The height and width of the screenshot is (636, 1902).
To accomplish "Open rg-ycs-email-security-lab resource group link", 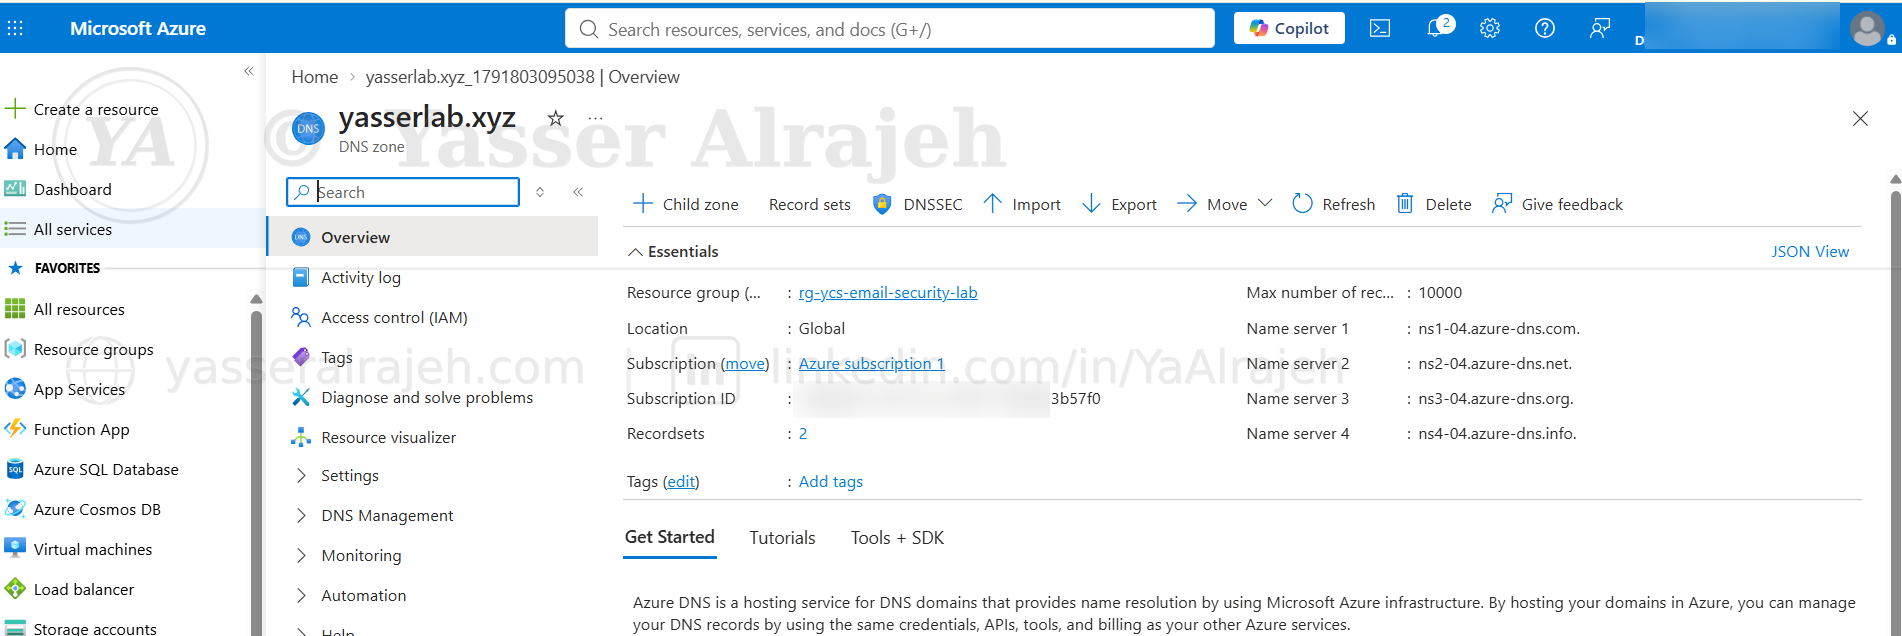I will [x=888, y=292].
